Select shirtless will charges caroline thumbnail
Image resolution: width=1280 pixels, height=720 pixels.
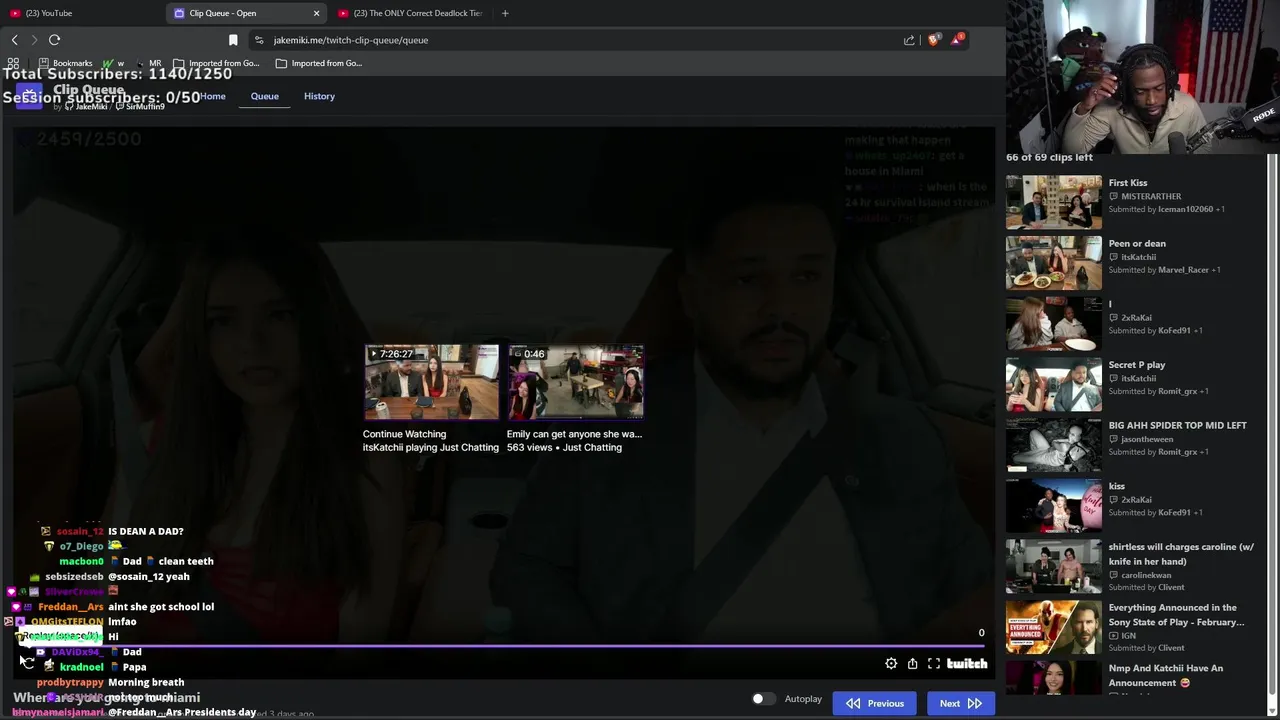1054,566
